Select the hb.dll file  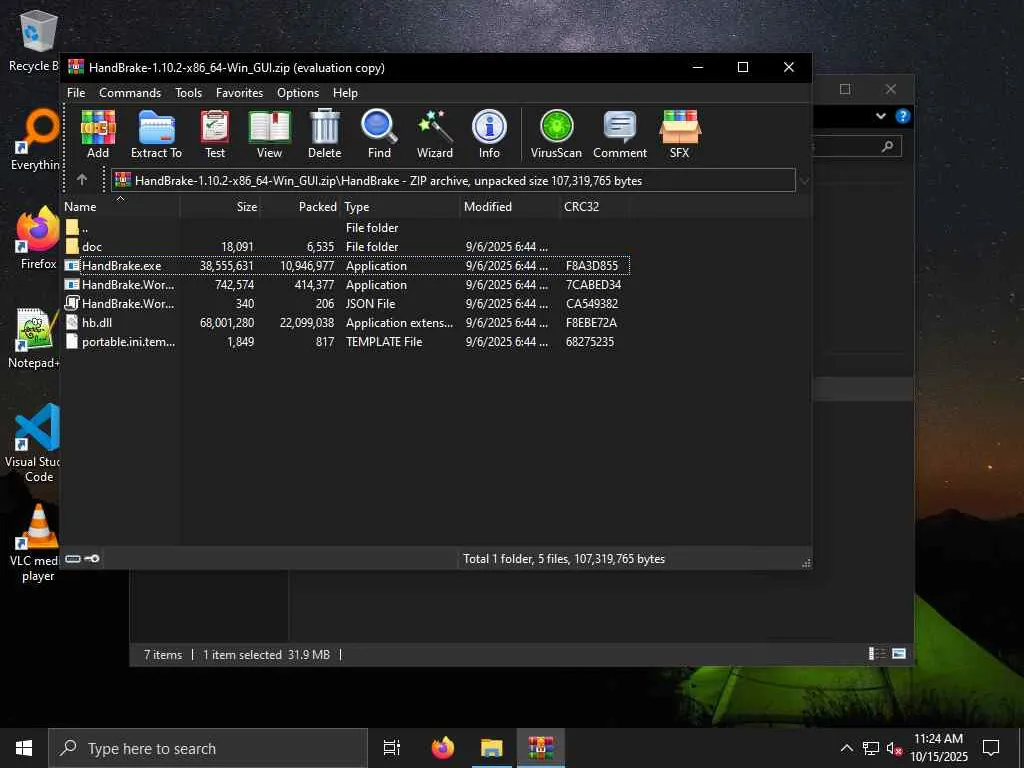tap(346, 322)
